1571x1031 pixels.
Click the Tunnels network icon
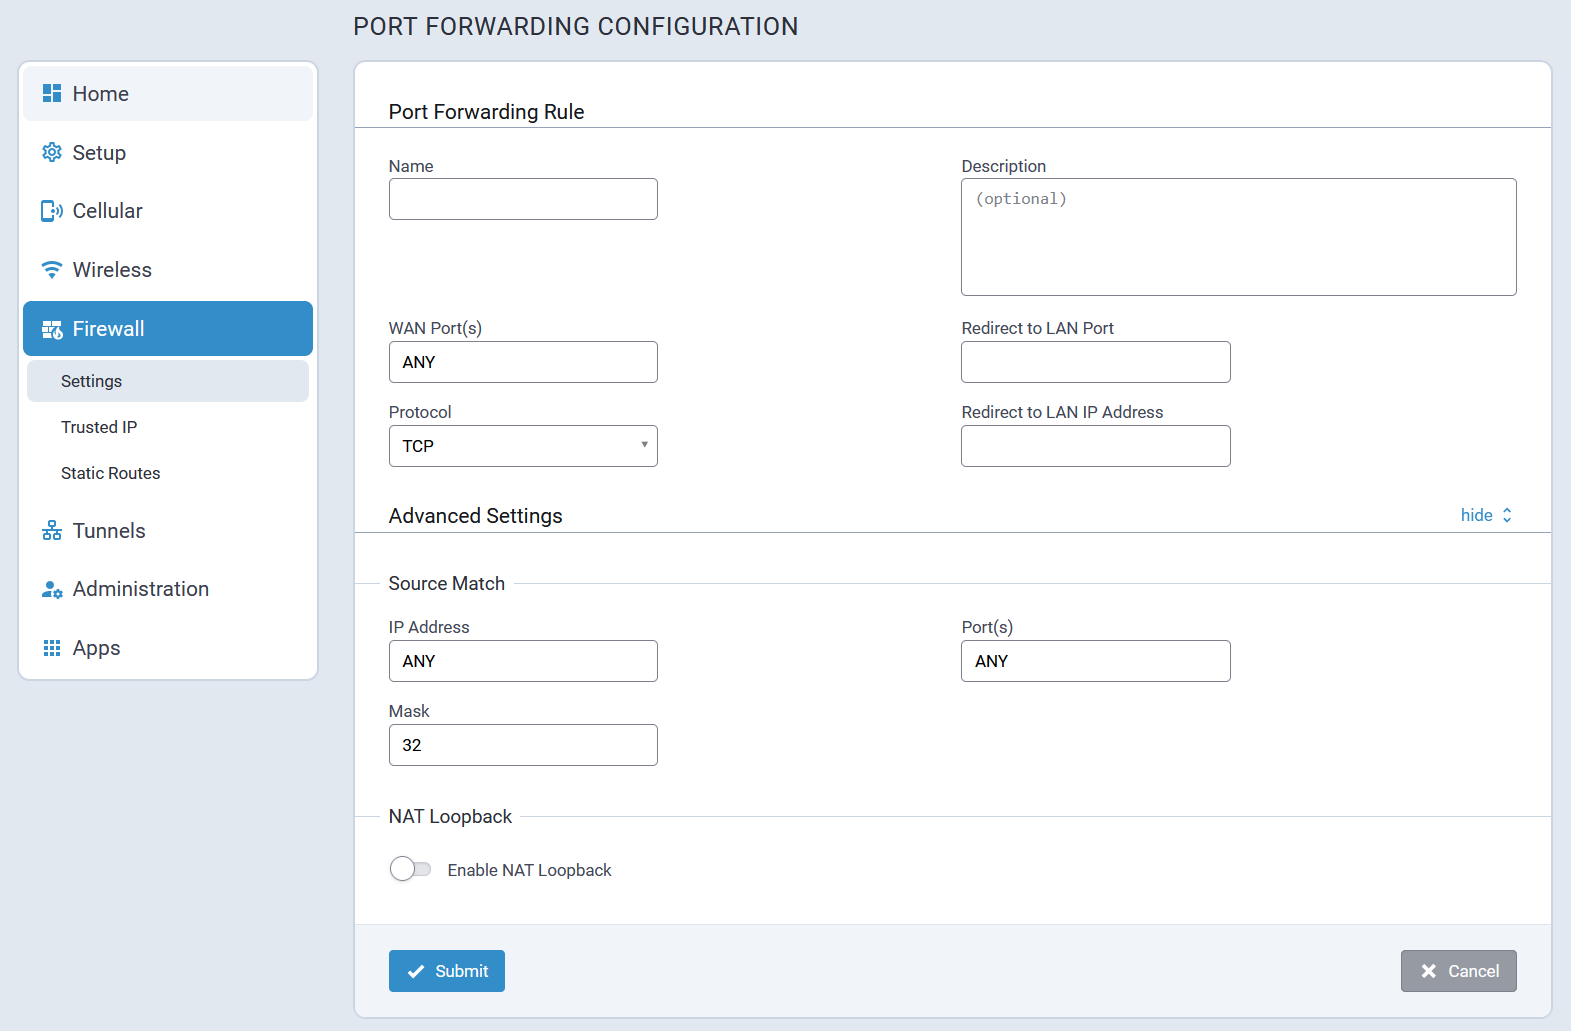[52, 531]
